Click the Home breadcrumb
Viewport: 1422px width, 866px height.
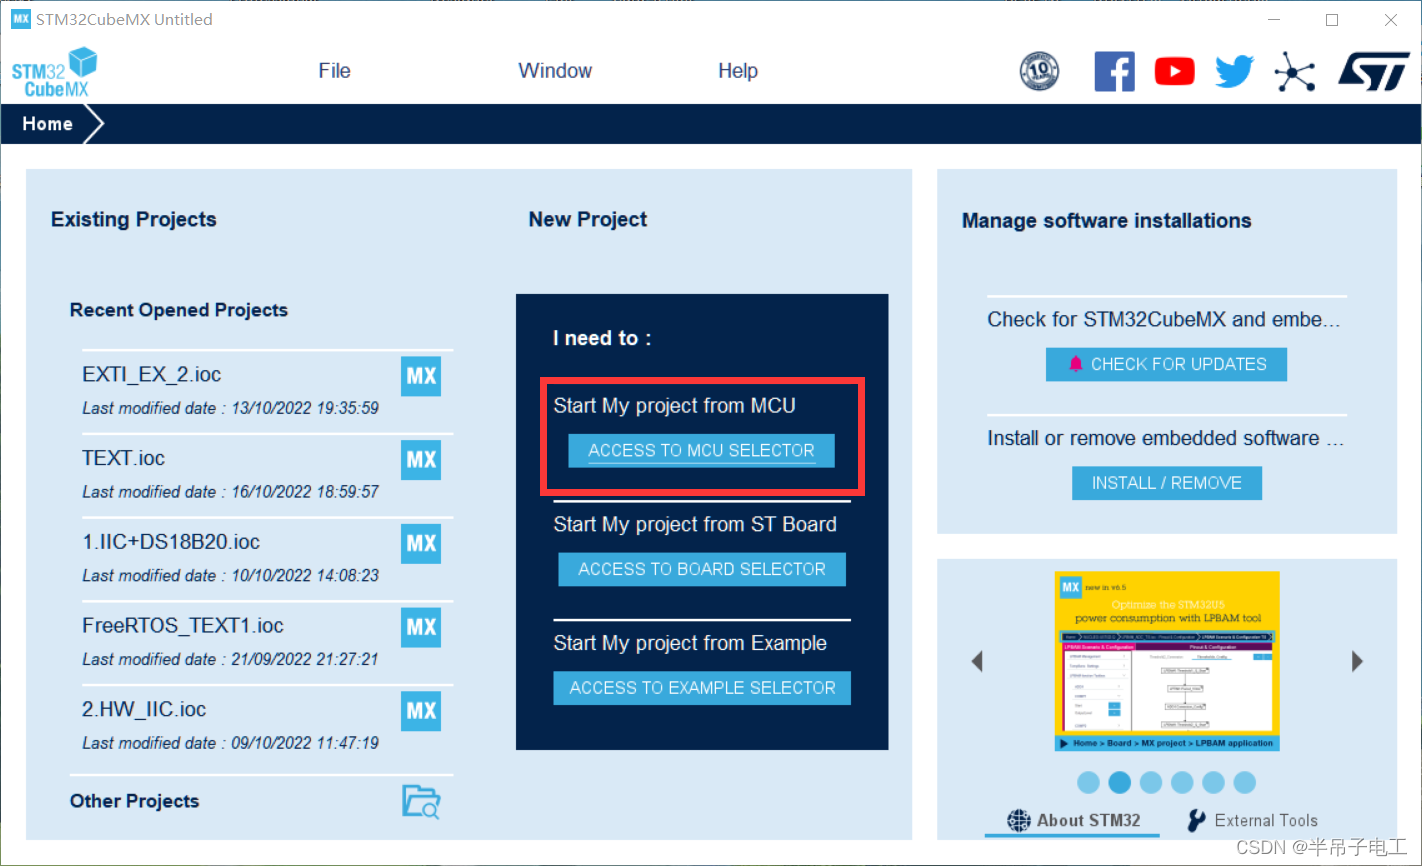click(x=47, y=124)
